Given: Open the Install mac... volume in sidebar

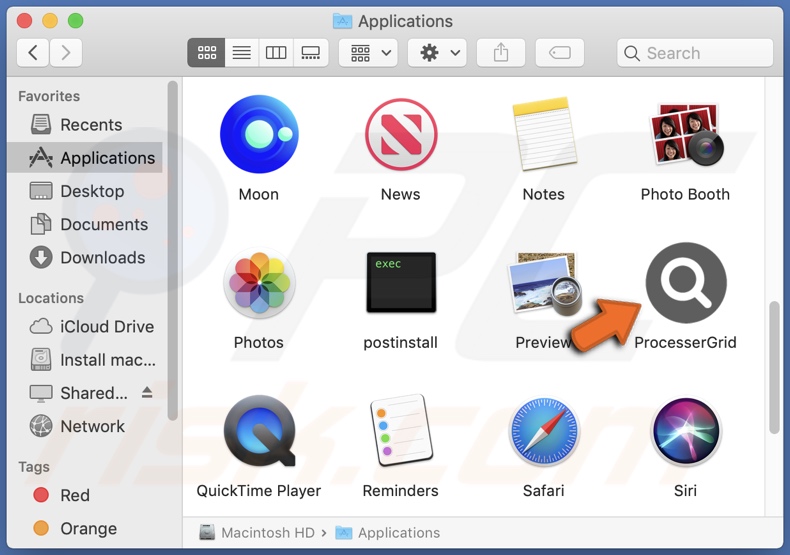Looking at the screenshot, I should (x=85, y=360).
